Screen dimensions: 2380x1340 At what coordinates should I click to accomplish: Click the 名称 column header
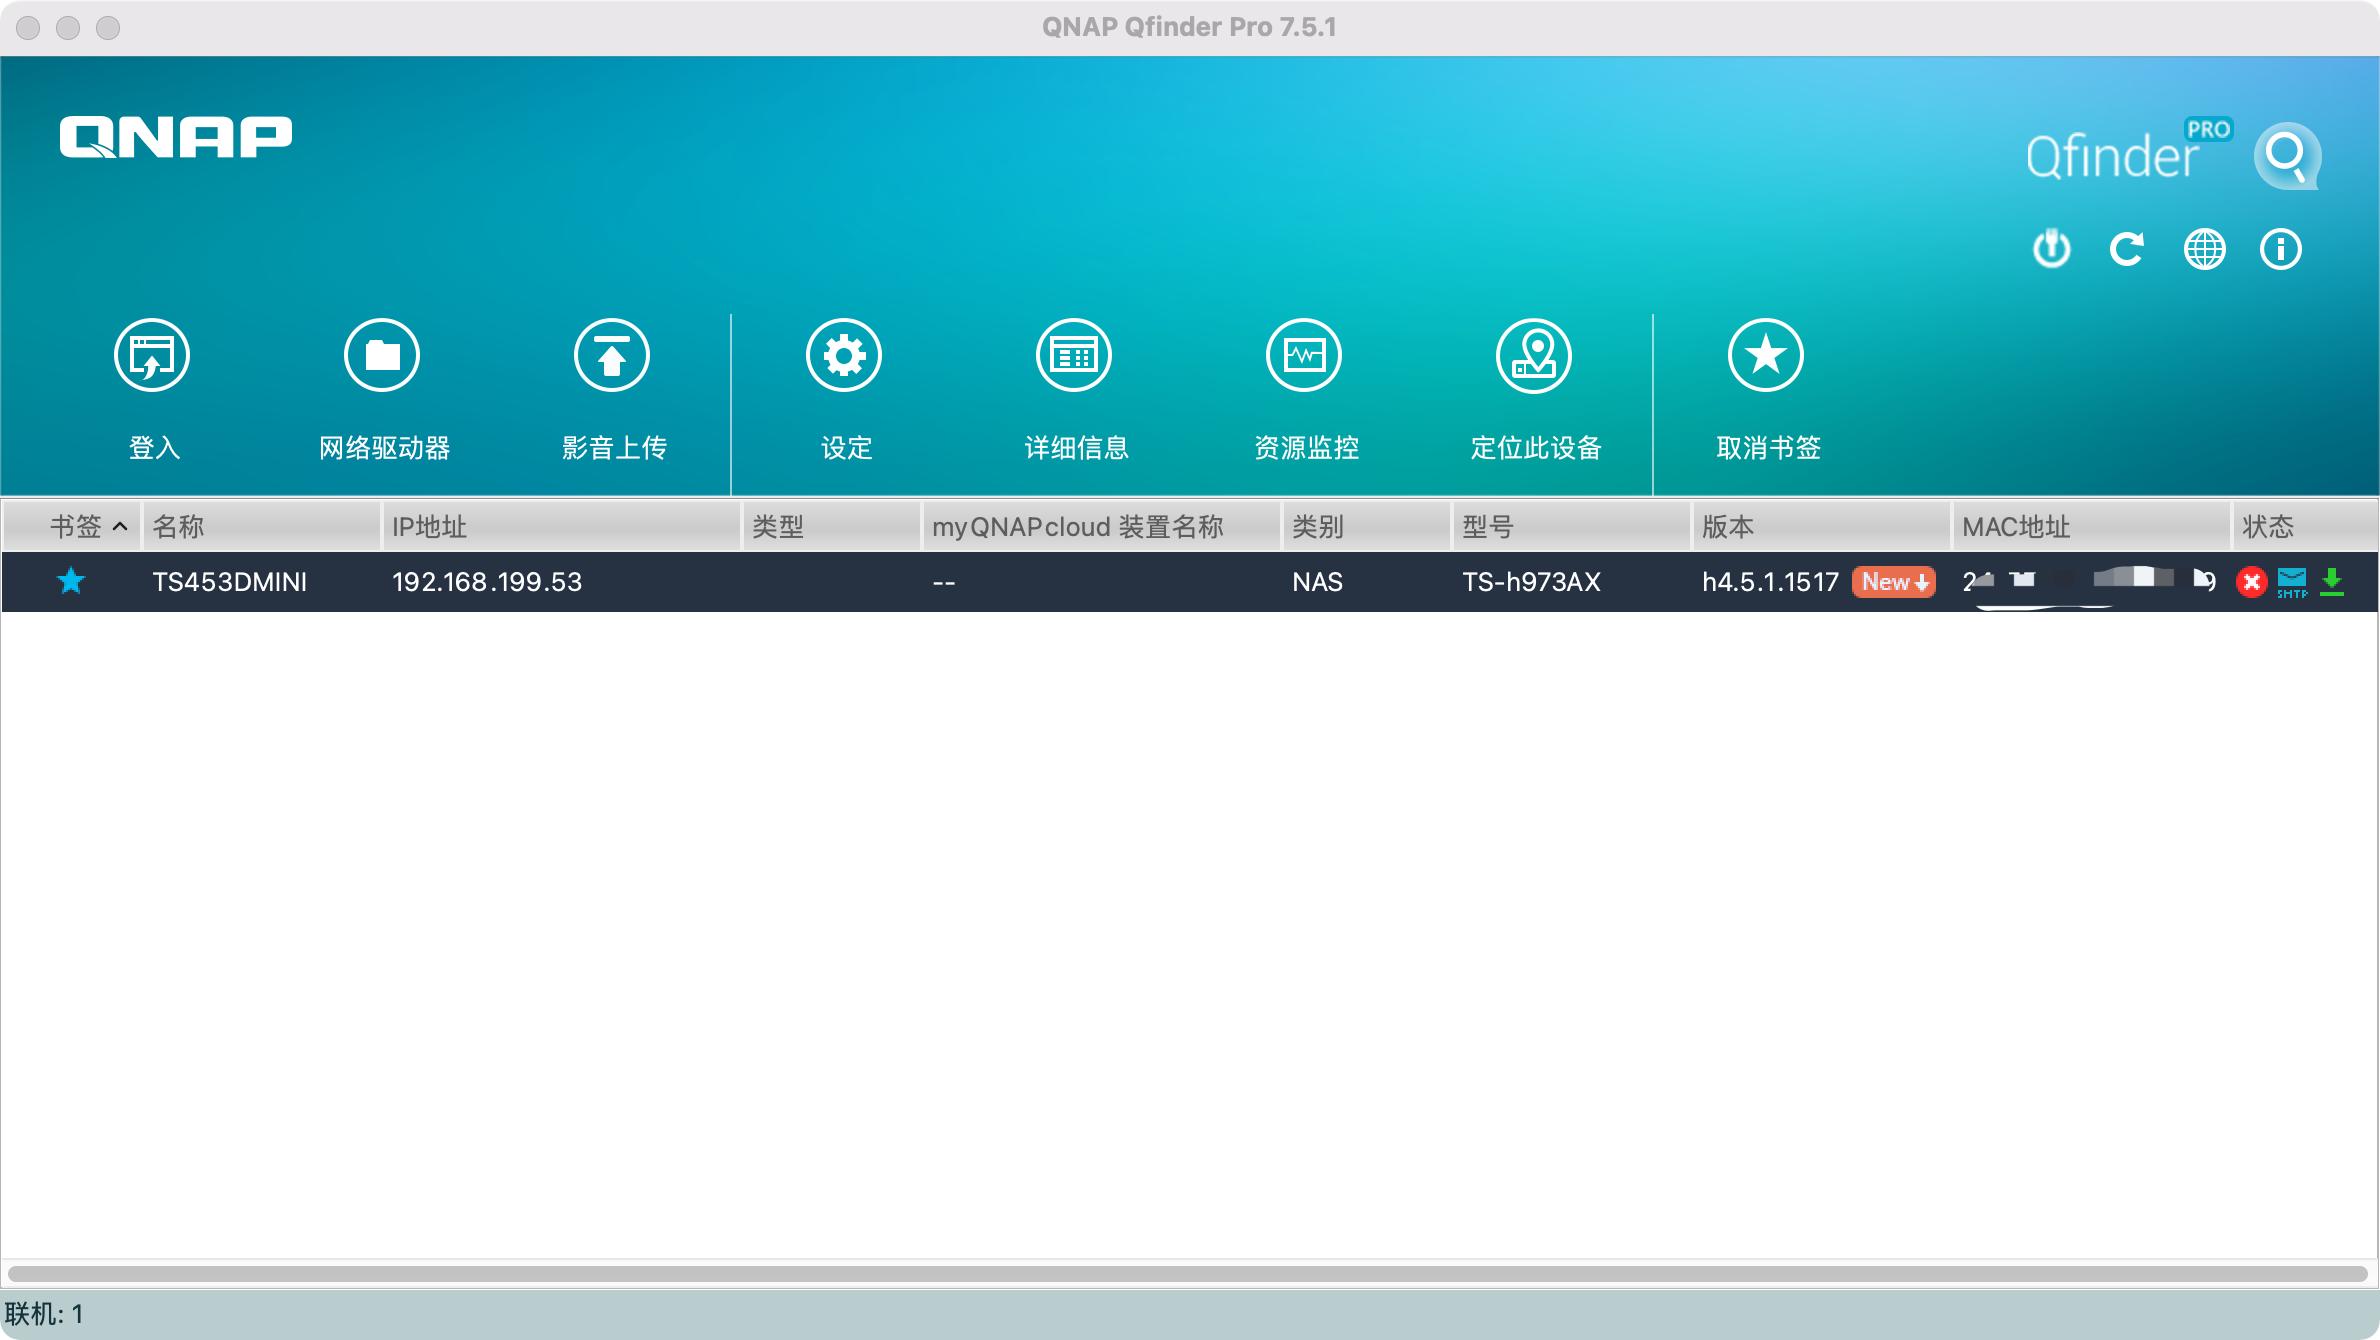[180, 526]
